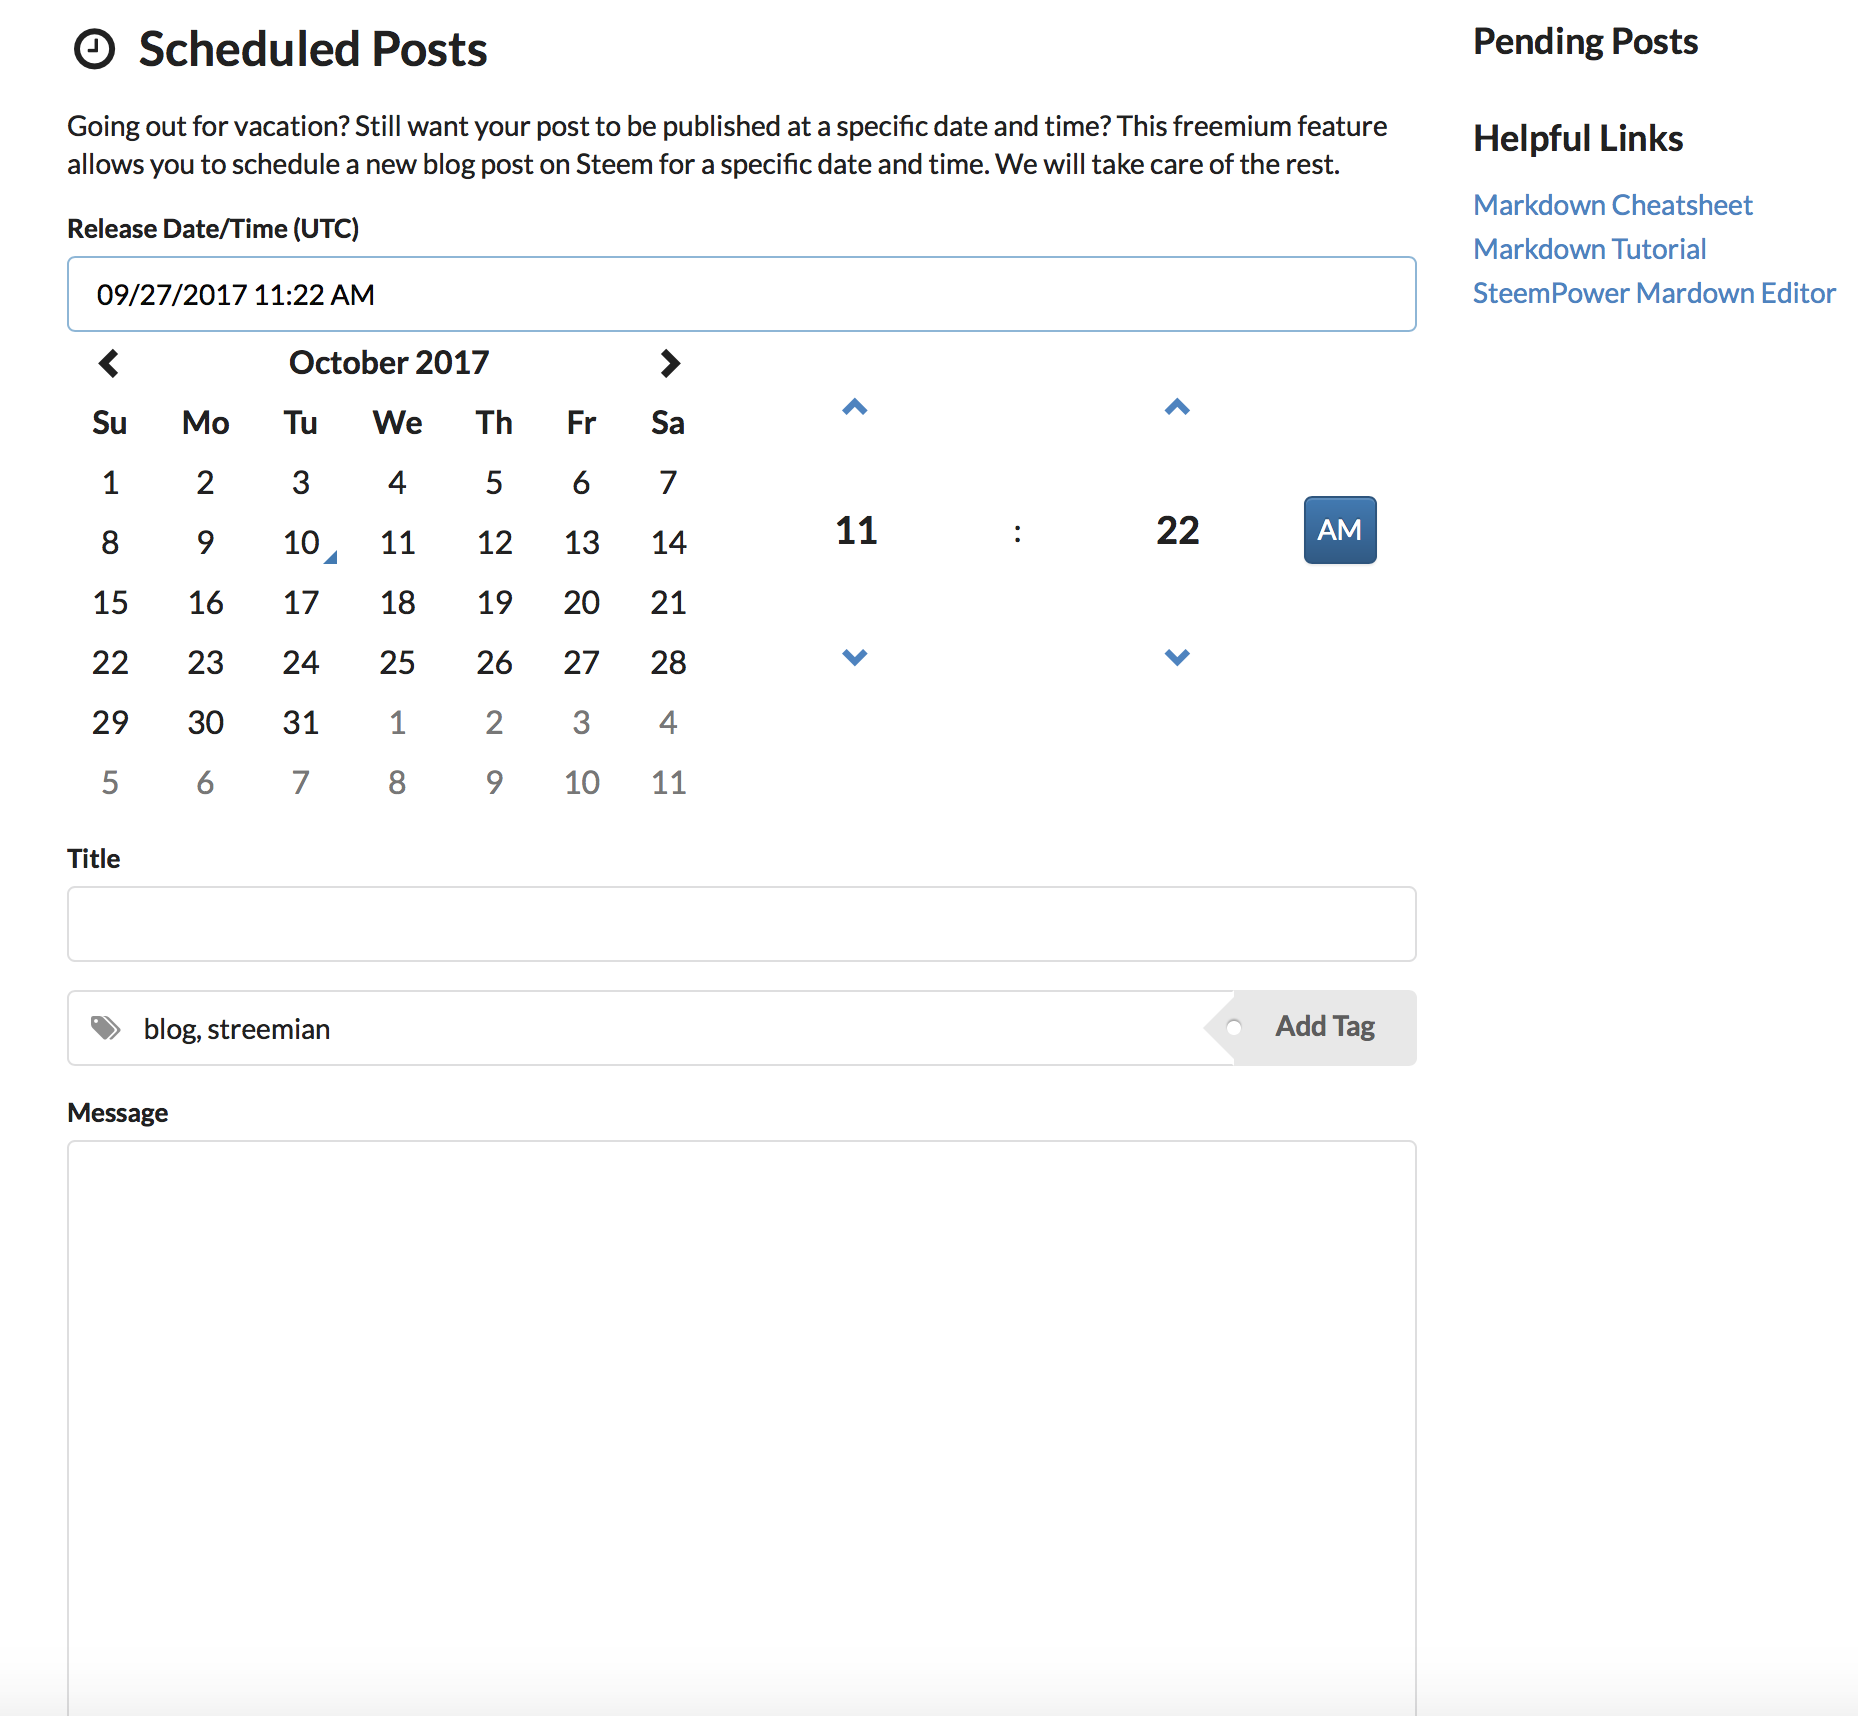
Task: Toggle AM/PM period button
Action: 1340,530
